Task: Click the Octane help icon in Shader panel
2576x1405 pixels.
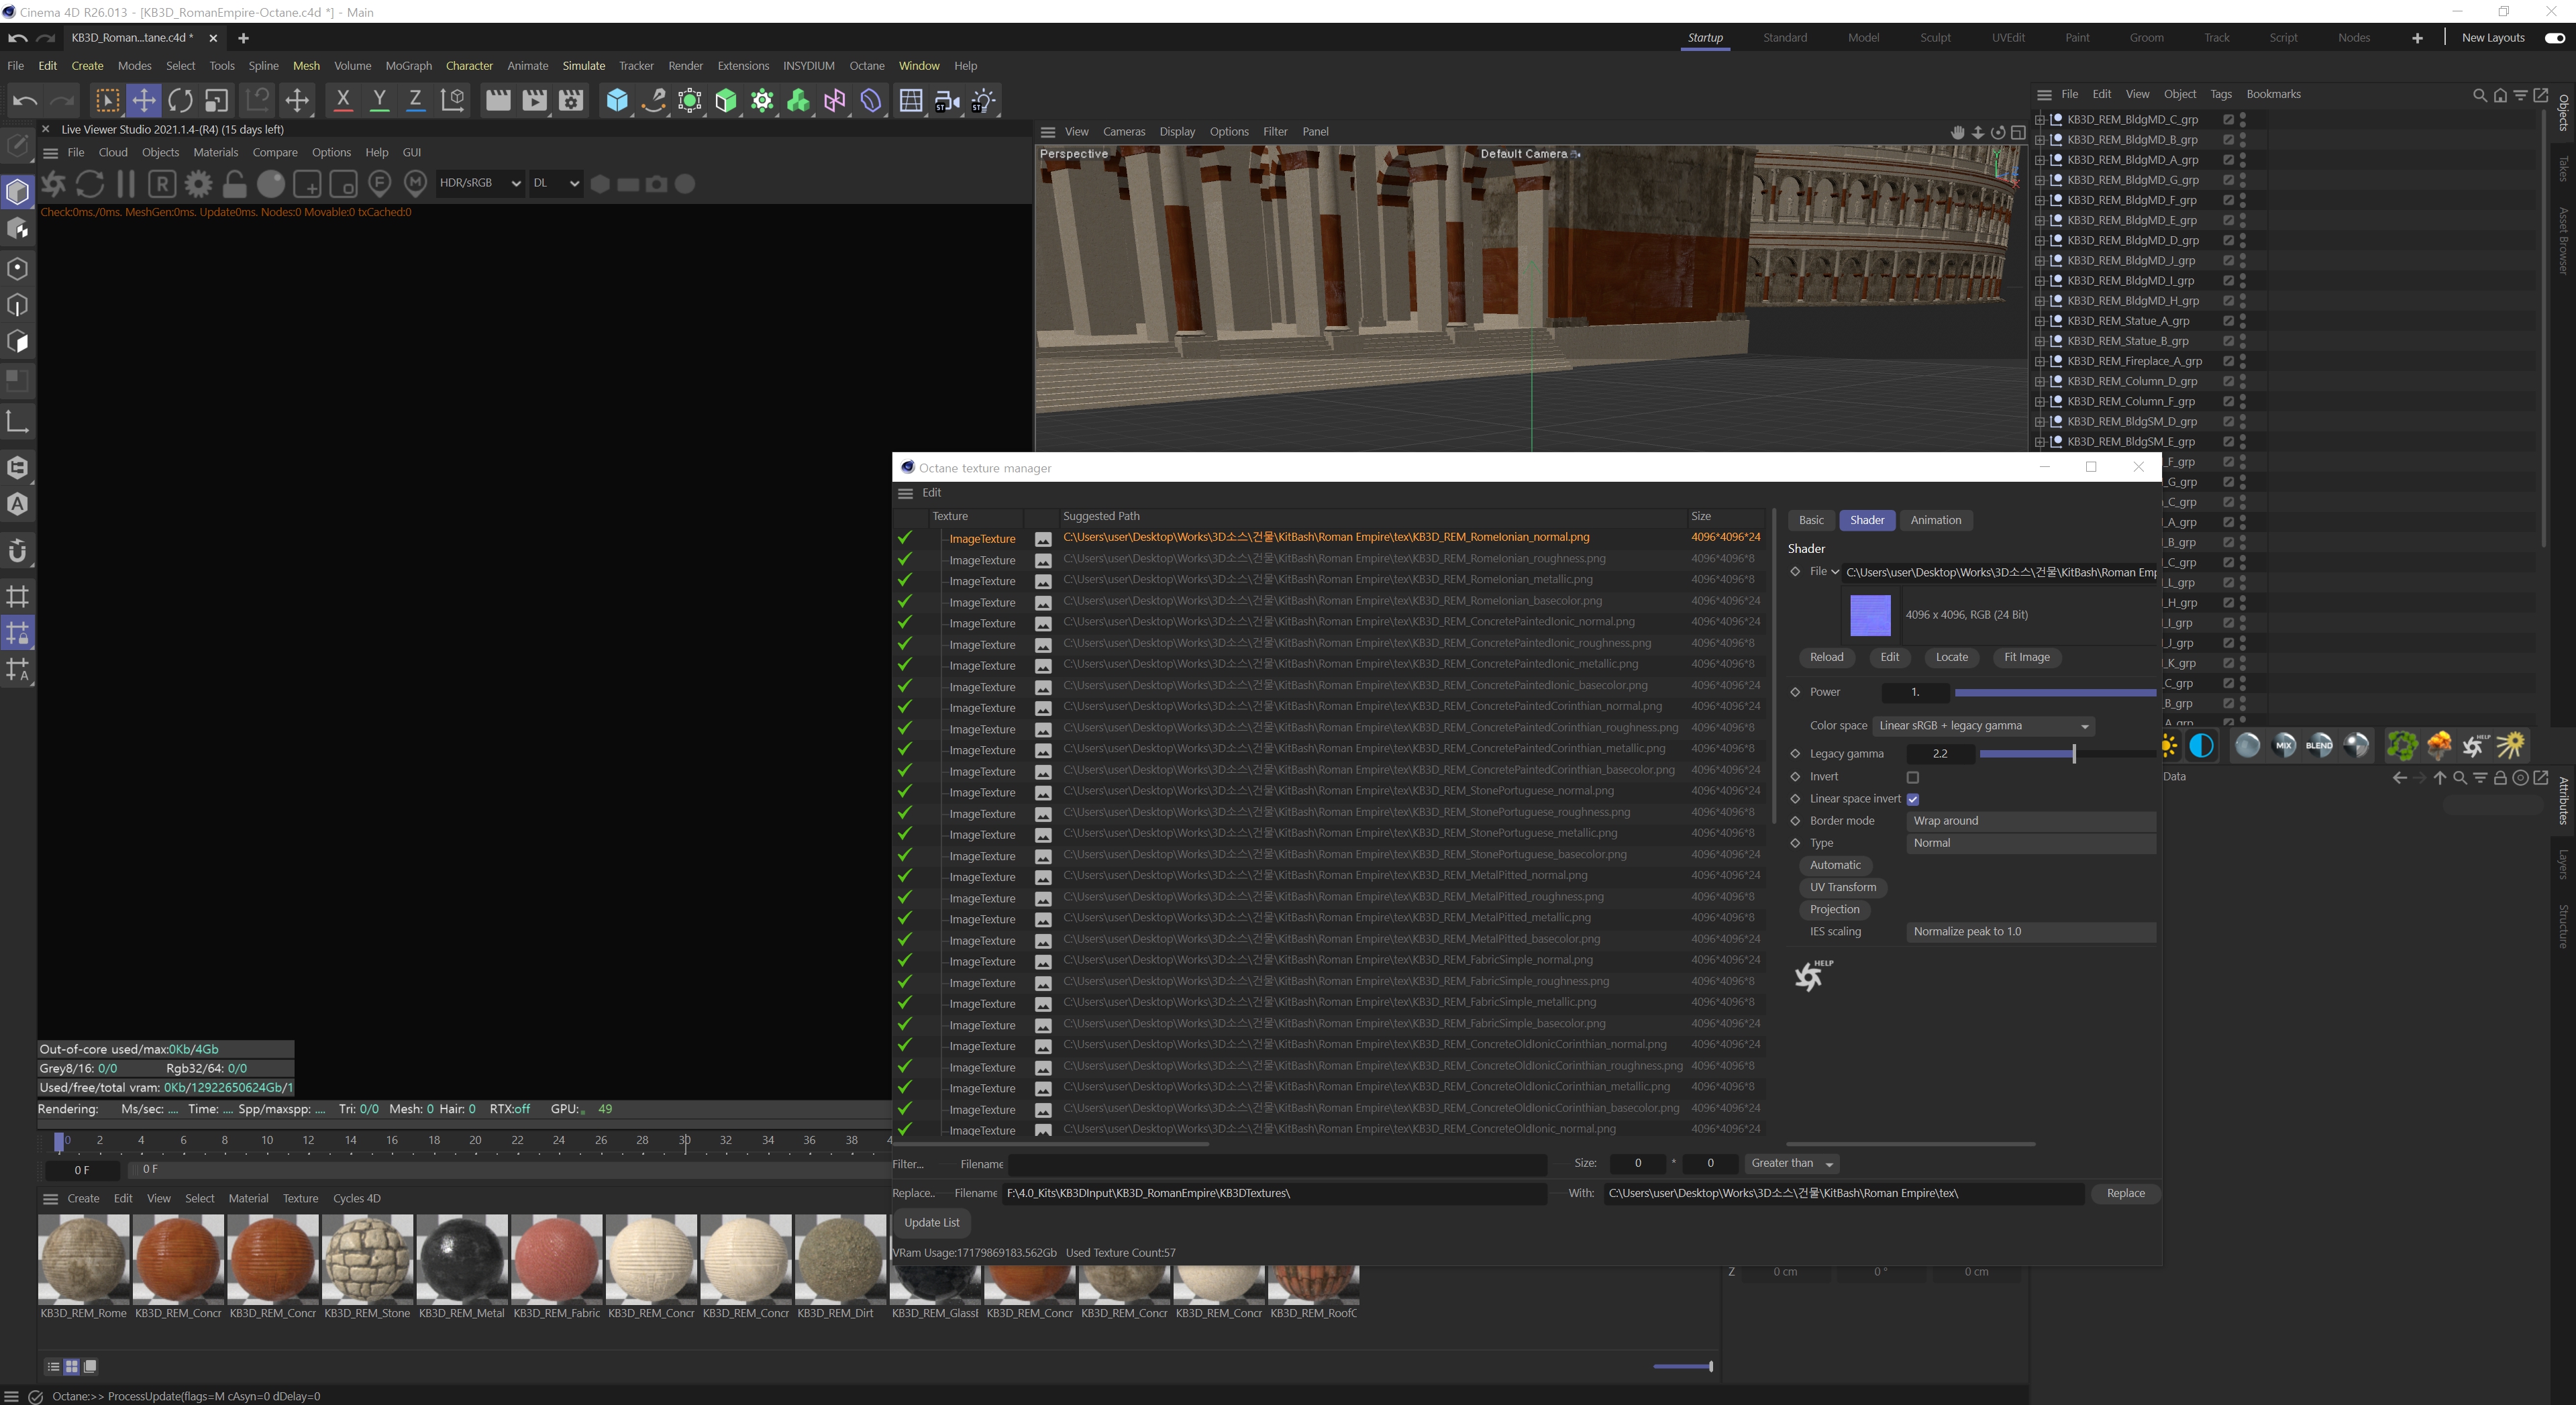Action: tap(1813, 974)
